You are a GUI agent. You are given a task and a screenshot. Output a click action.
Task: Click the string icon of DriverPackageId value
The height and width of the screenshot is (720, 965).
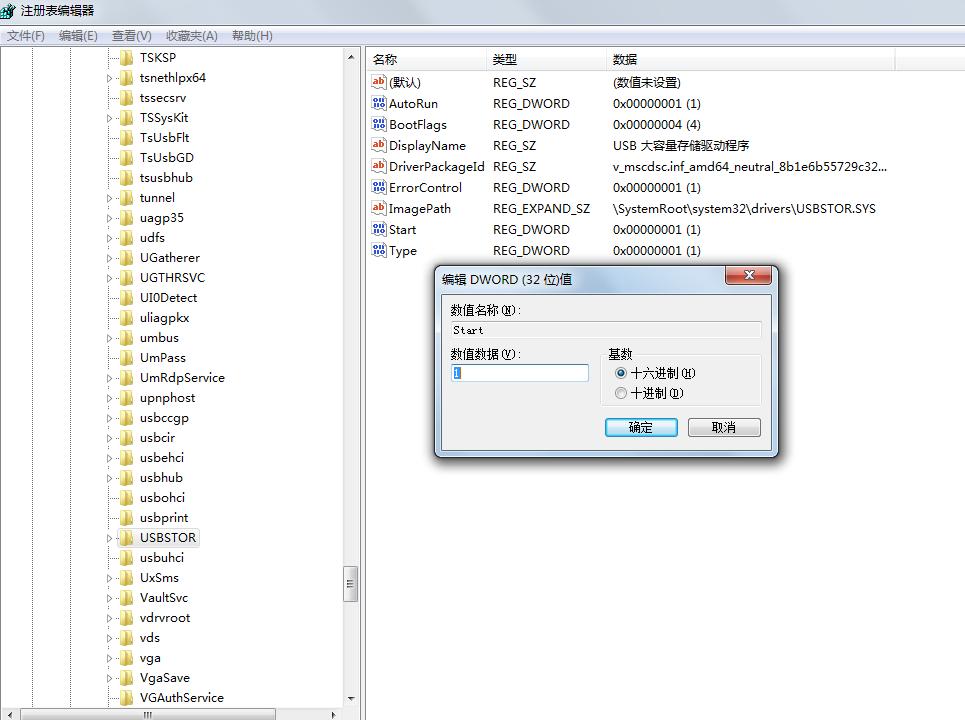[x=378, y=166]
